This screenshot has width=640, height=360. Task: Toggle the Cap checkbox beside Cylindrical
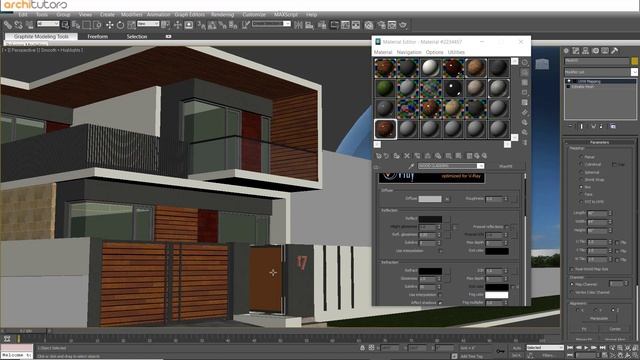[614, 164]
